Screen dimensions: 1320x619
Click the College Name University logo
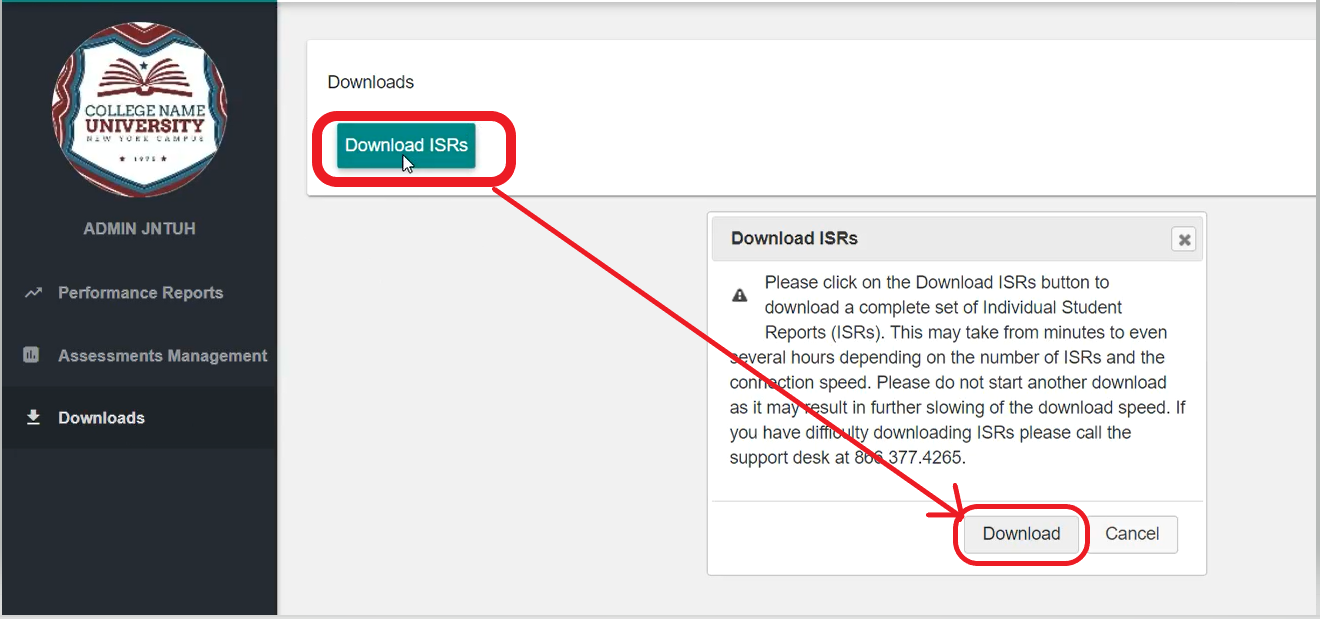click(x=140, y=110)
